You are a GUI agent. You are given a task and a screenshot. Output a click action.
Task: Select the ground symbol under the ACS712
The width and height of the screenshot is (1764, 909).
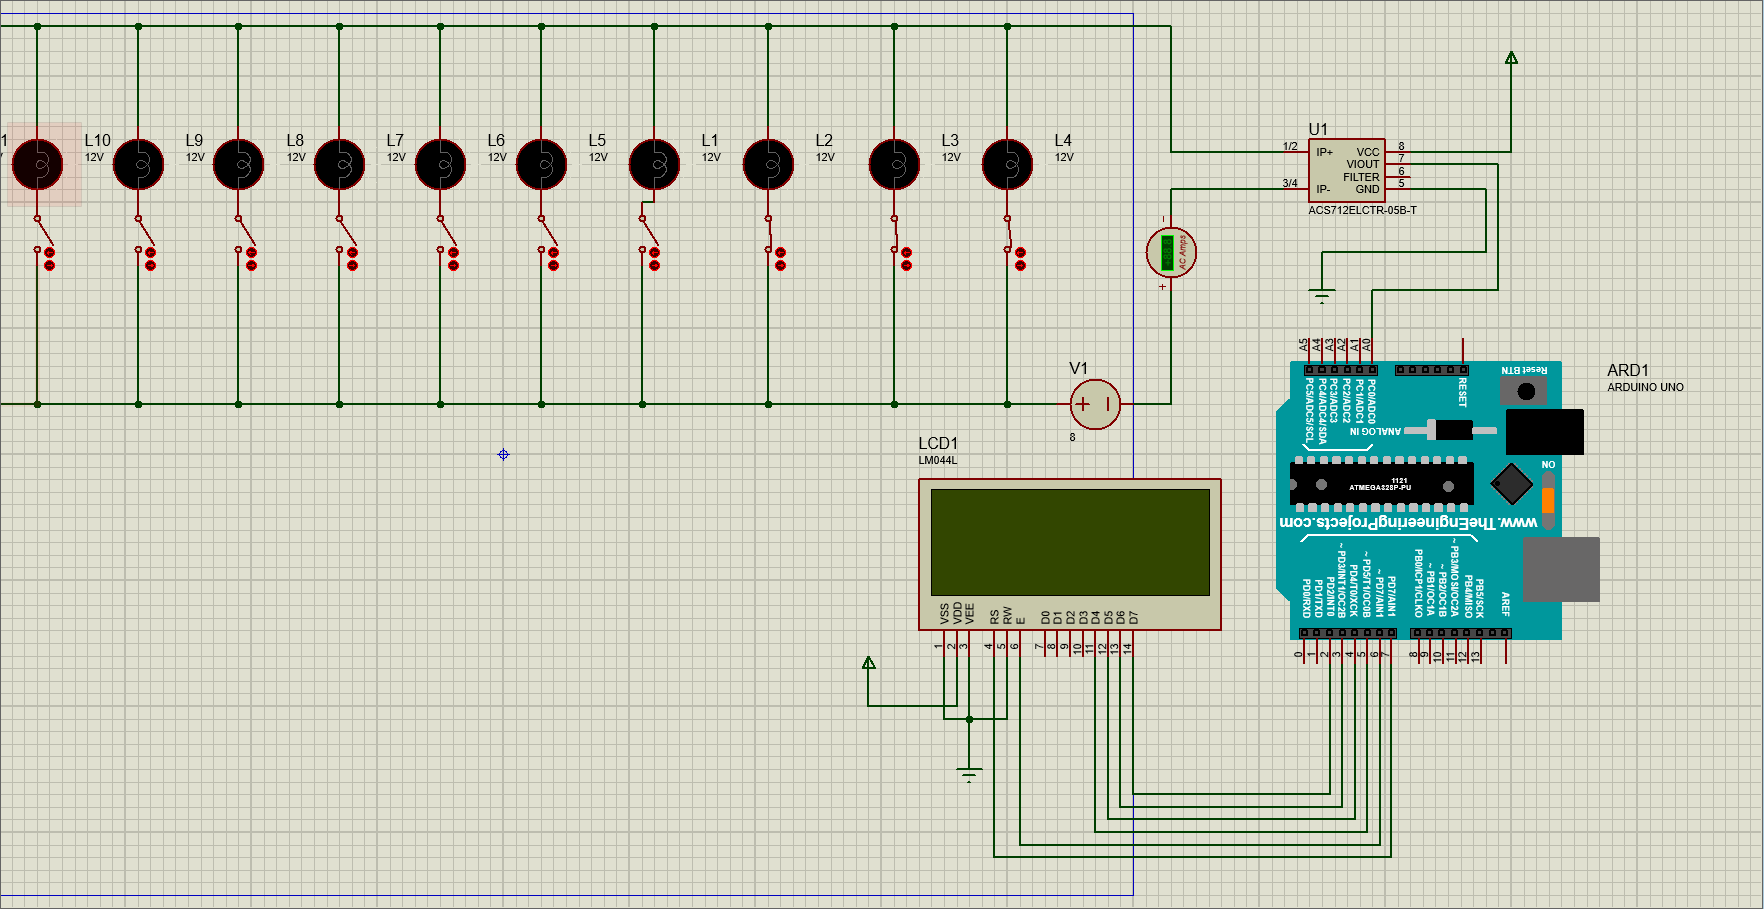(x=1322, y=295)
